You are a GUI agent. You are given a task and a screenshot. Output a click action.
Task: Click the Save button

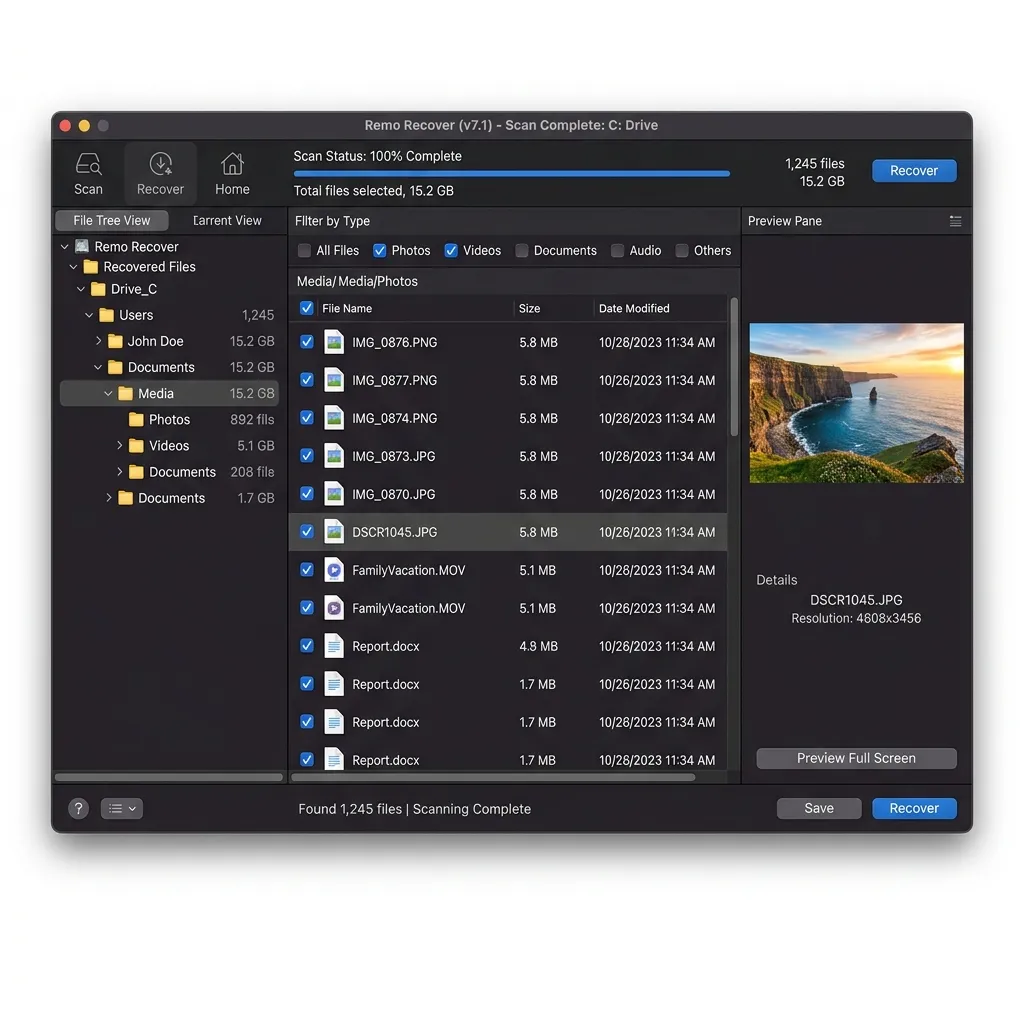point(819,808)
